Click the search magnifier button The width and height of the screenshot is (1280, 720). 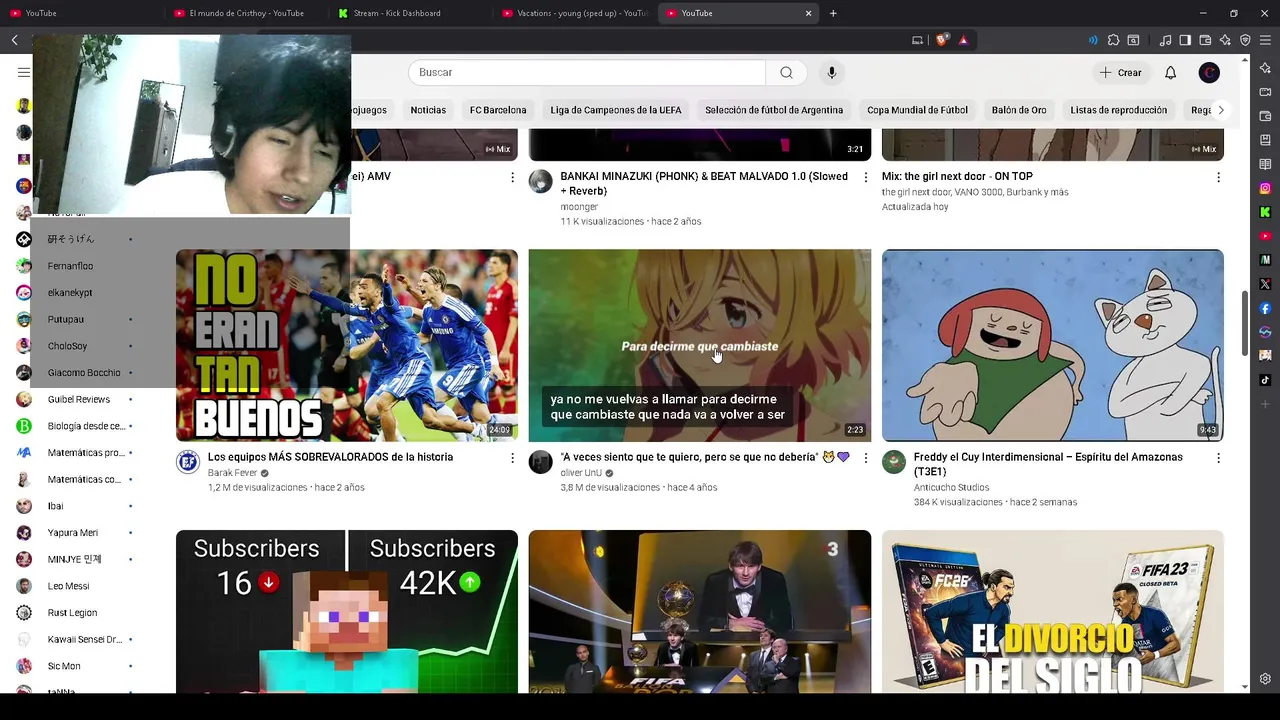[786, 72]
